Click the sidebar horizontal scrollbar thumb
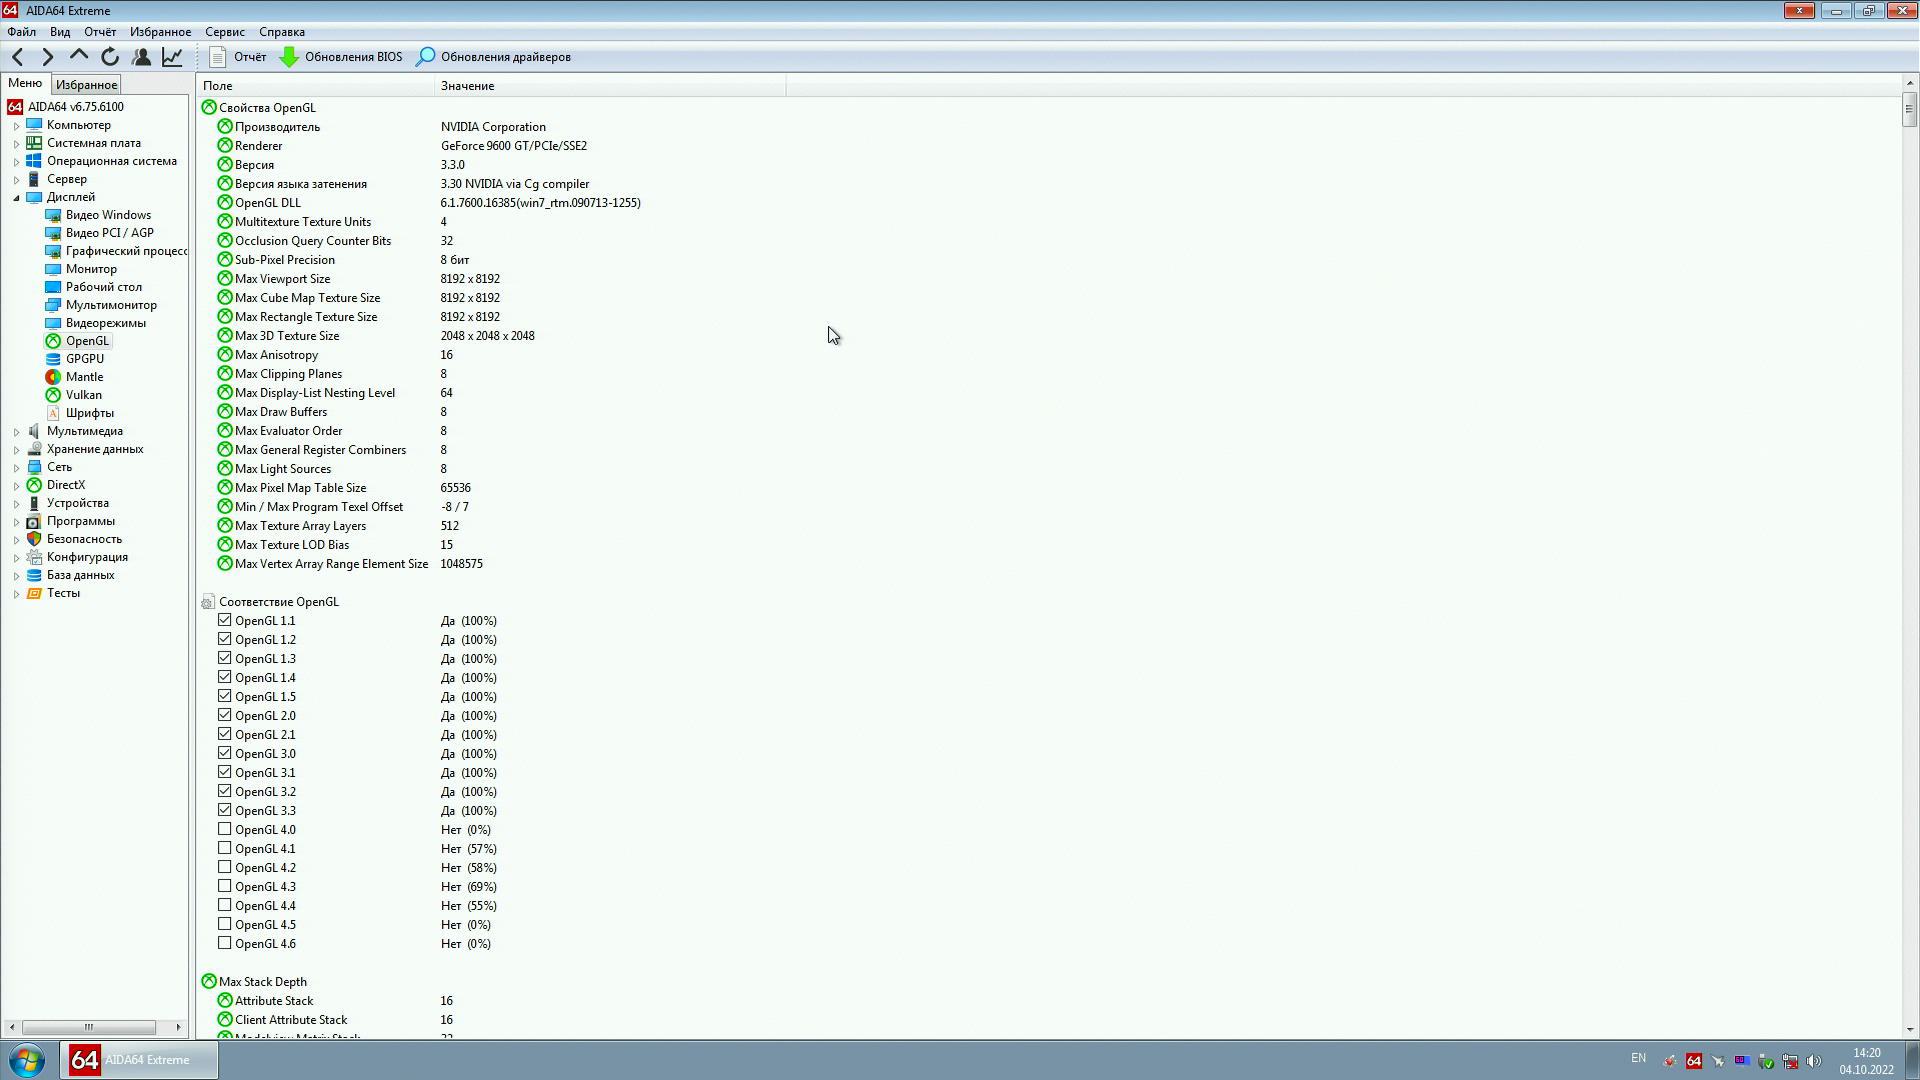Image resolution: width=1920 pixels, height=1080 pixels. point(88,1027)
